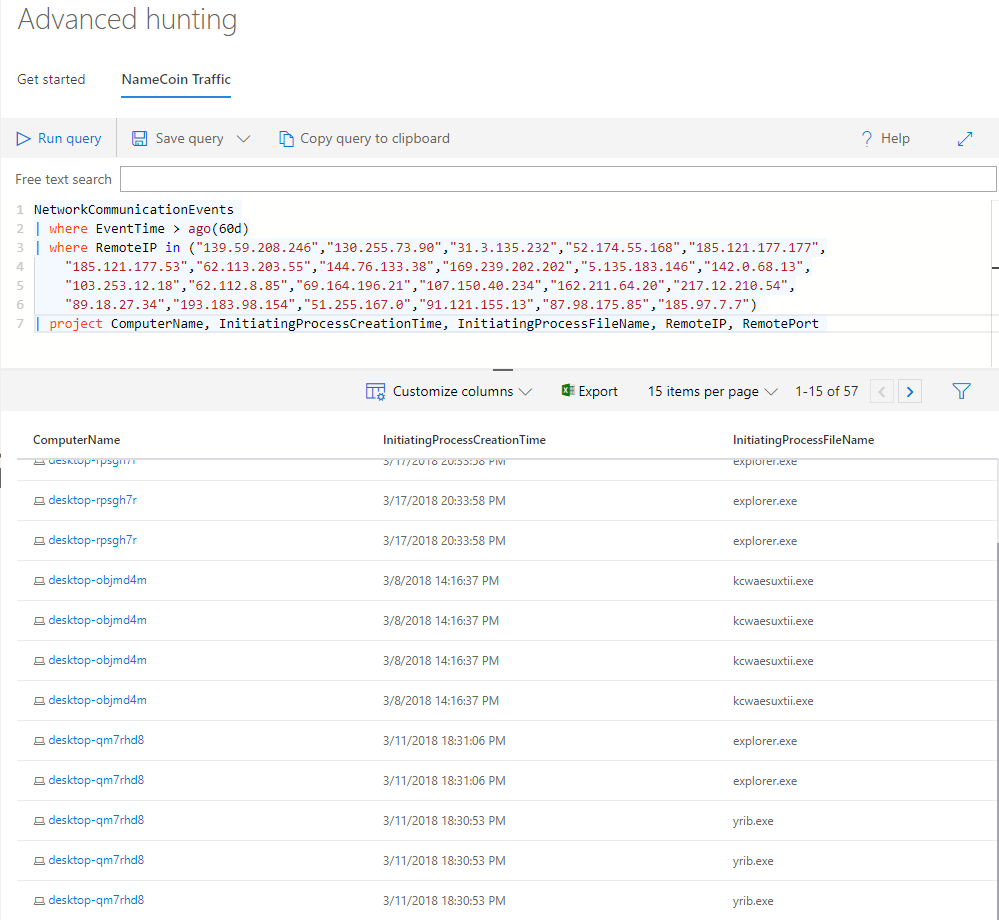Click the NetworkCommunicationEvents query line
Viewport: 999px width, 920px height.
pyautogui.click(x=134, y=209)
